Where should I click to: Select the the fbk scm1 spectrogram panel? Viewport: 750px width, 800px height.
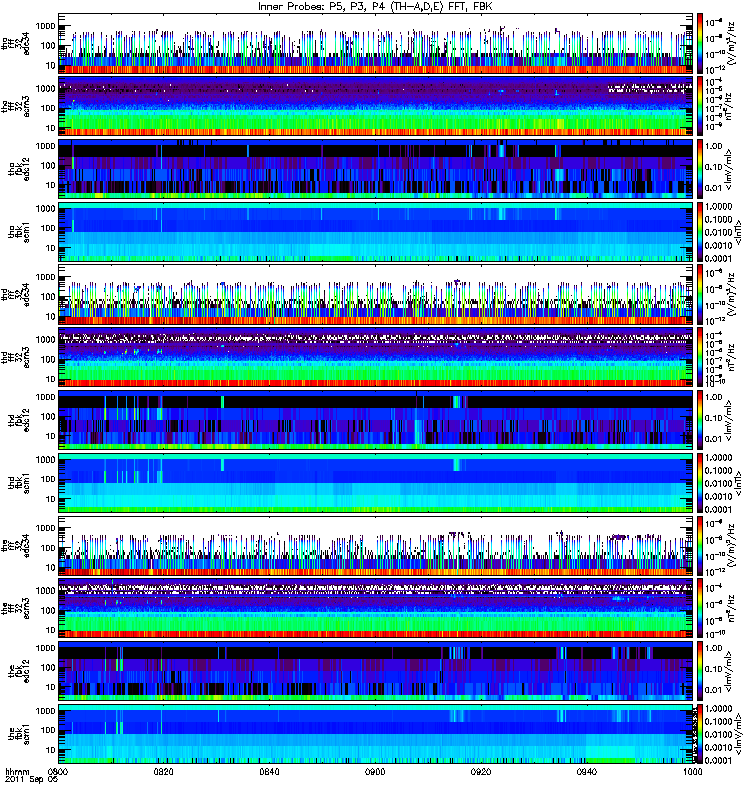coord(376,734)
